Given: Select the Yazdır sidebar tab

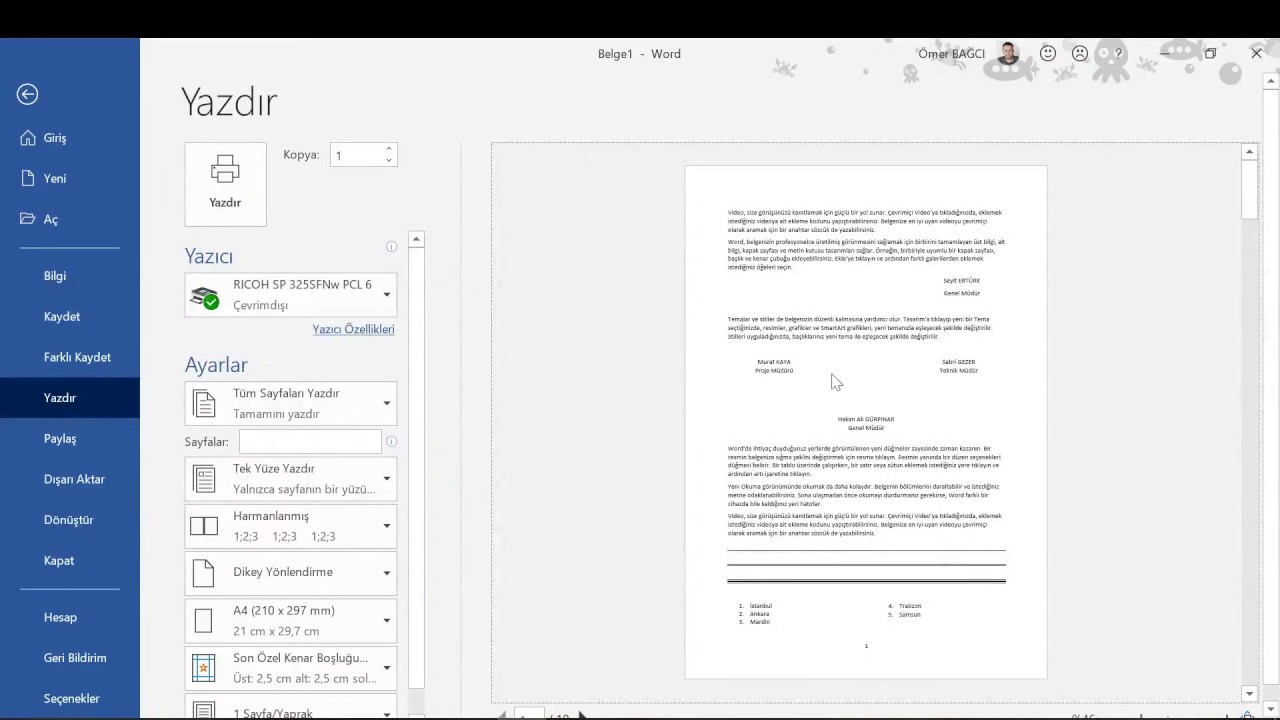Looking at the screenshot, I should coord(70,398).
